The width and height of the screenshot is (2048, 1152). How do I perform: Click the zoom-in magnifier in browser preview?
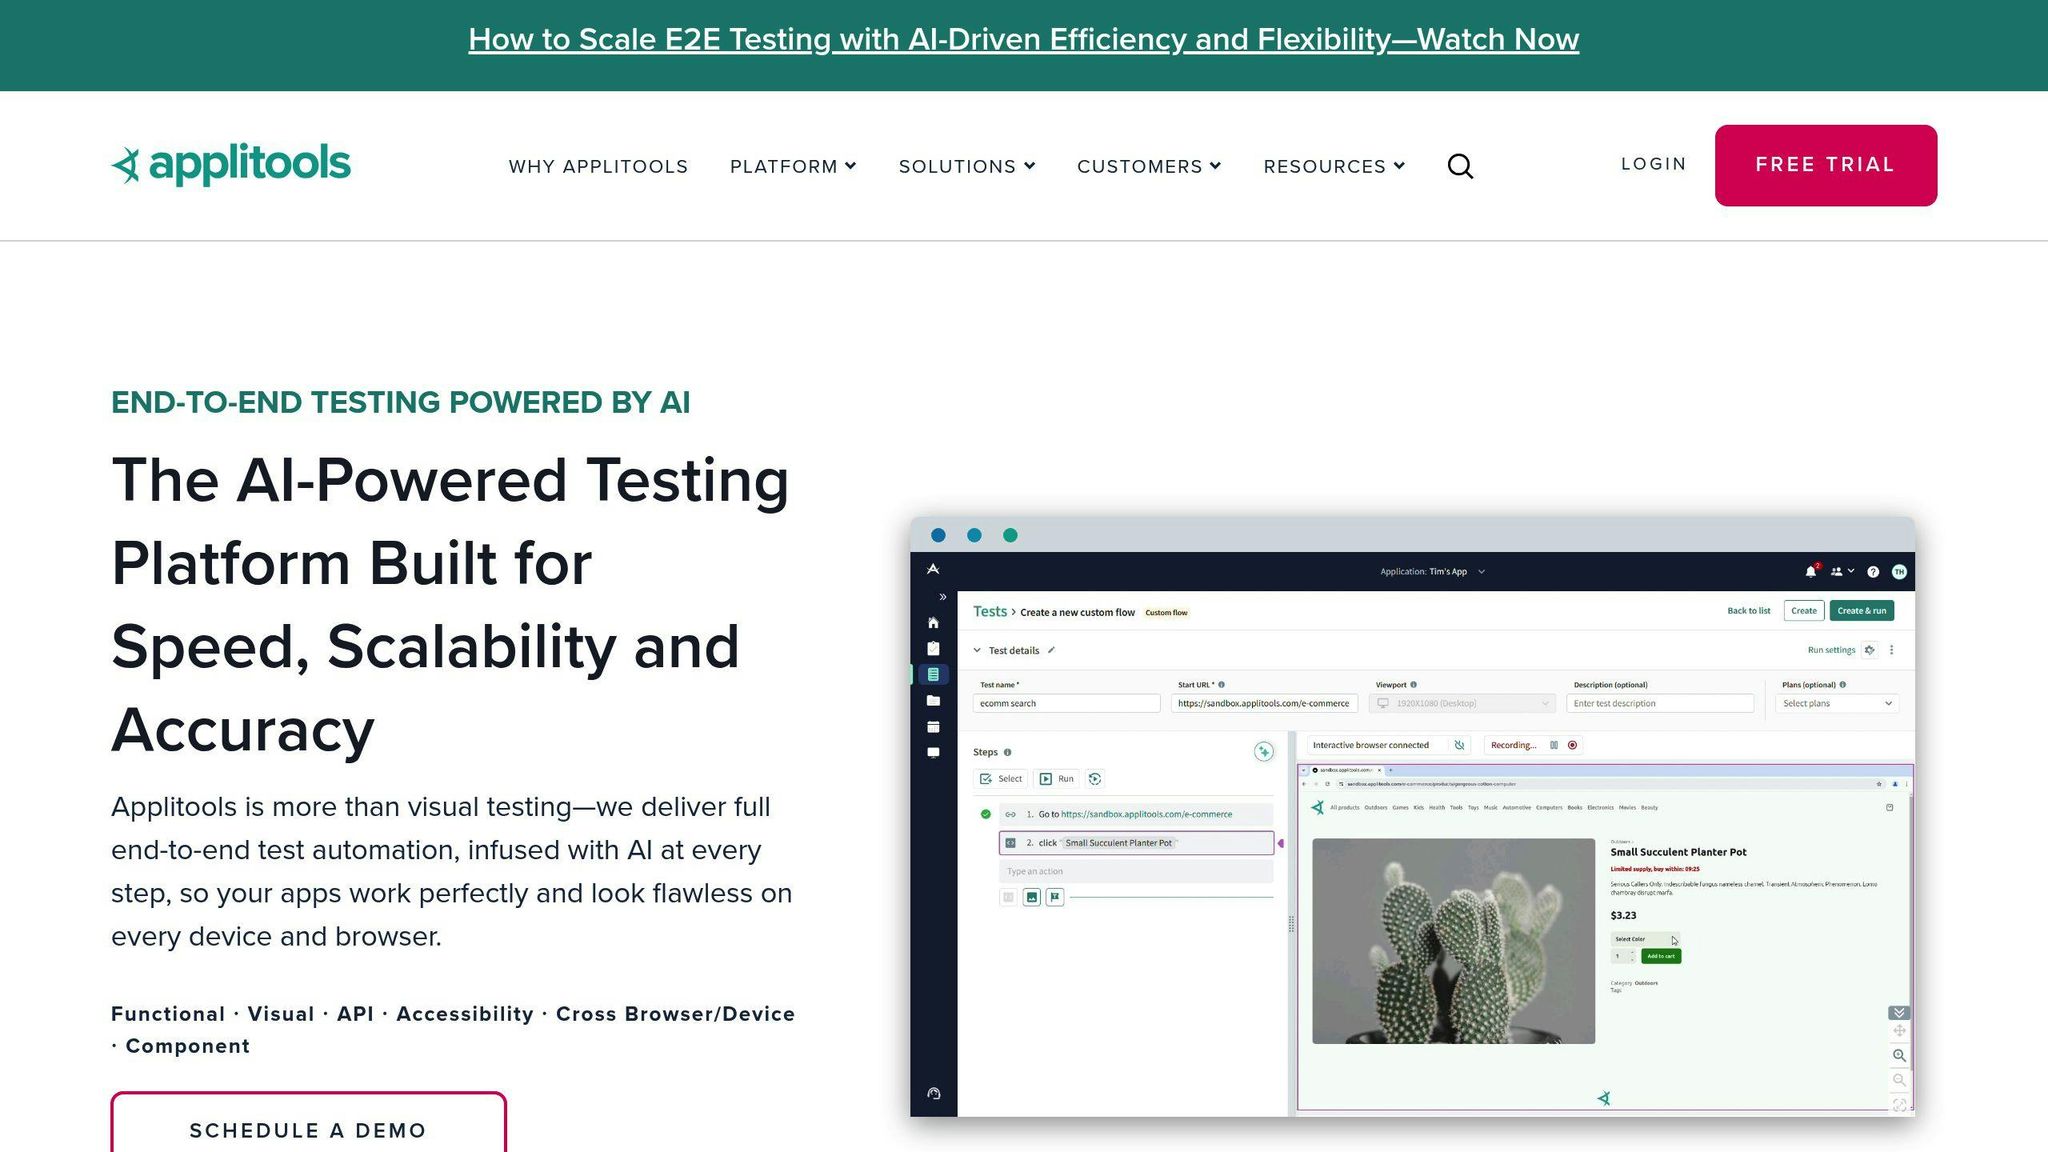[1899, 1055]
